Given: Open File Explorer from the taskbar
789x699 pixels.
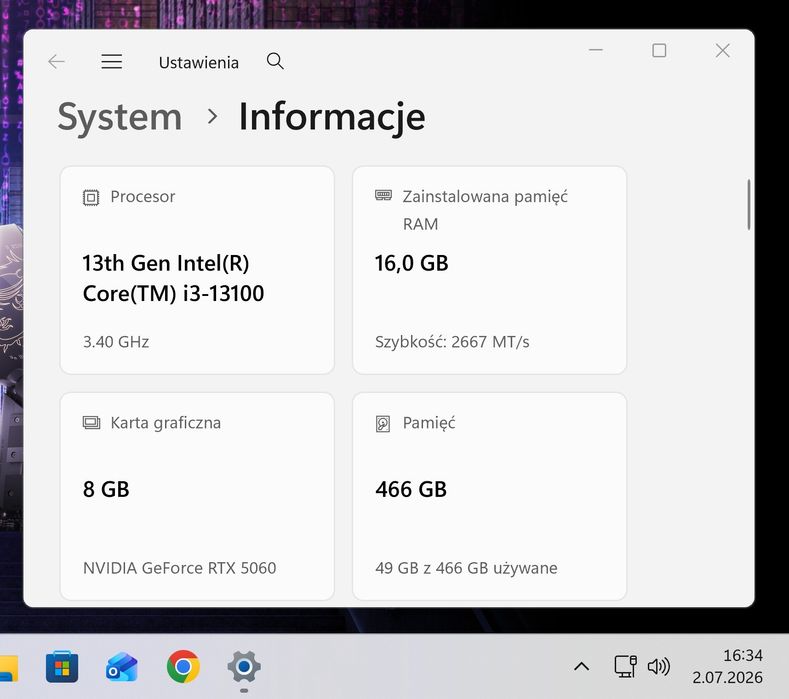Looking at the screenshot, I should tap(9, 667).
